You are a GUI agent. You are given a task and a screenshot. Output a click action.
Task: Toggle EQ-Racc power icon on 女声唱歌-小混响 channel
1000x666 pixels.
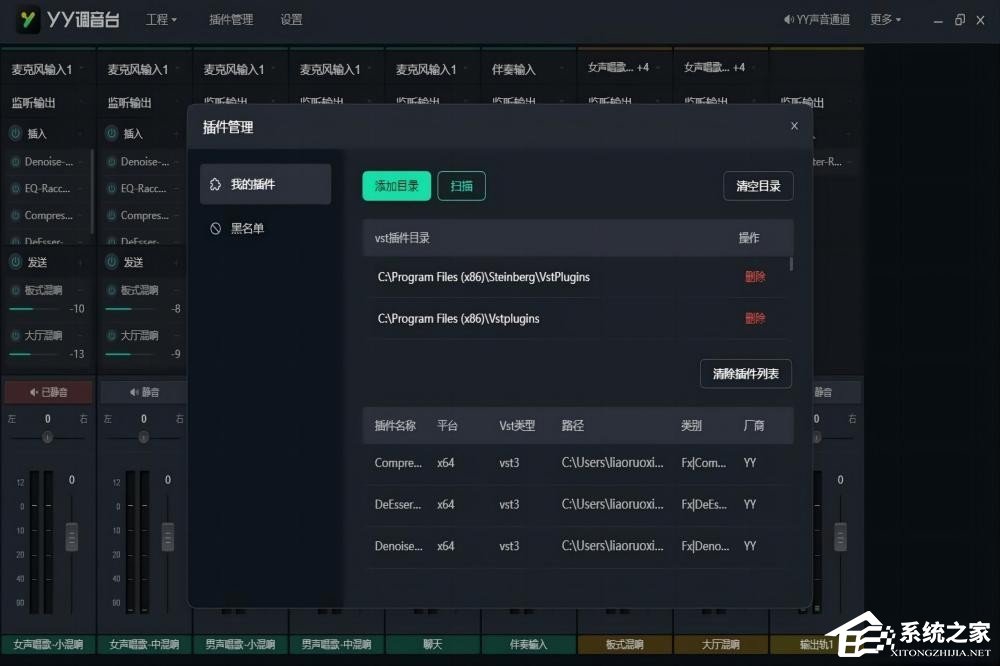[x=15, y=189]
